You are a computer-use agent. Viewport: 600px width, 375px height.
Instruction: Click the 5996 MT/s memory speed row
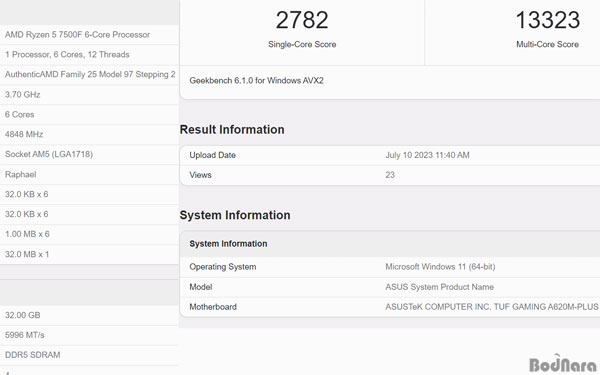(x=89, y=335)
